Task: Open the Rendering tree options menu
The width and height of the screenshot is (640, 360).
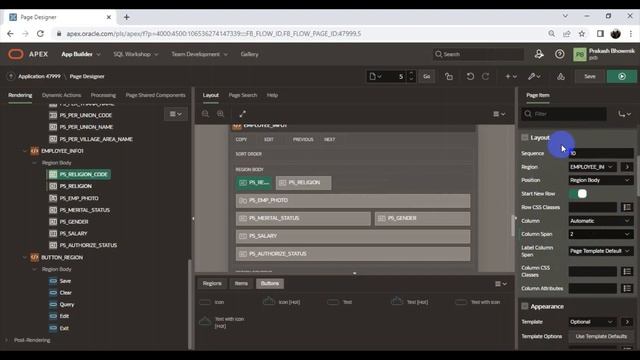Action: (x=176, y=114)
